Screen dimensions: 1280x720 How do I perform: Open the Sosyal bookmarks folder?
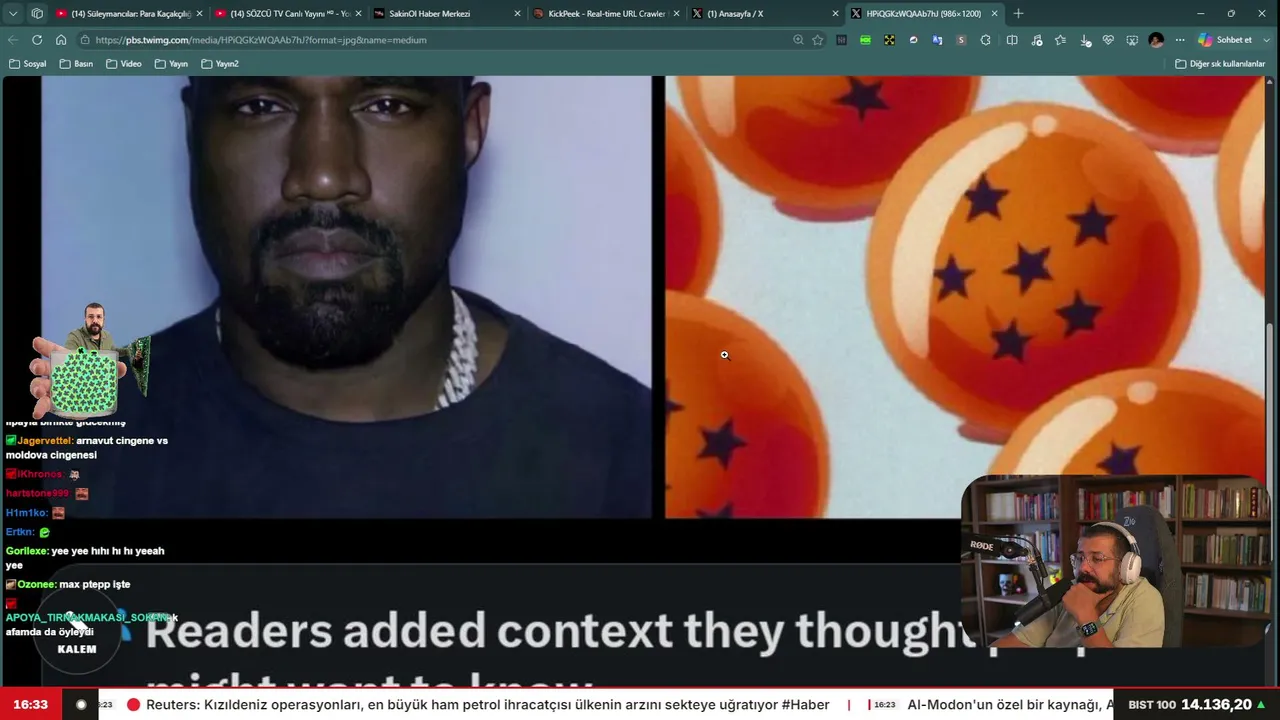(x=27, y=64)
